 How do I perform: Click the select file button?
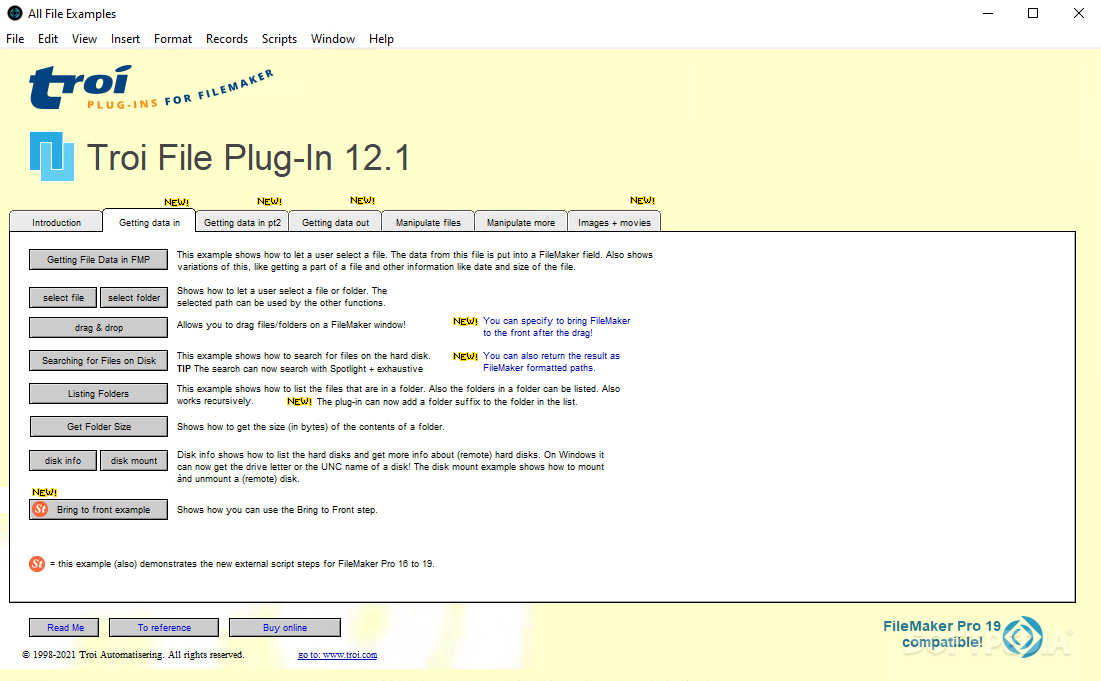63,297
